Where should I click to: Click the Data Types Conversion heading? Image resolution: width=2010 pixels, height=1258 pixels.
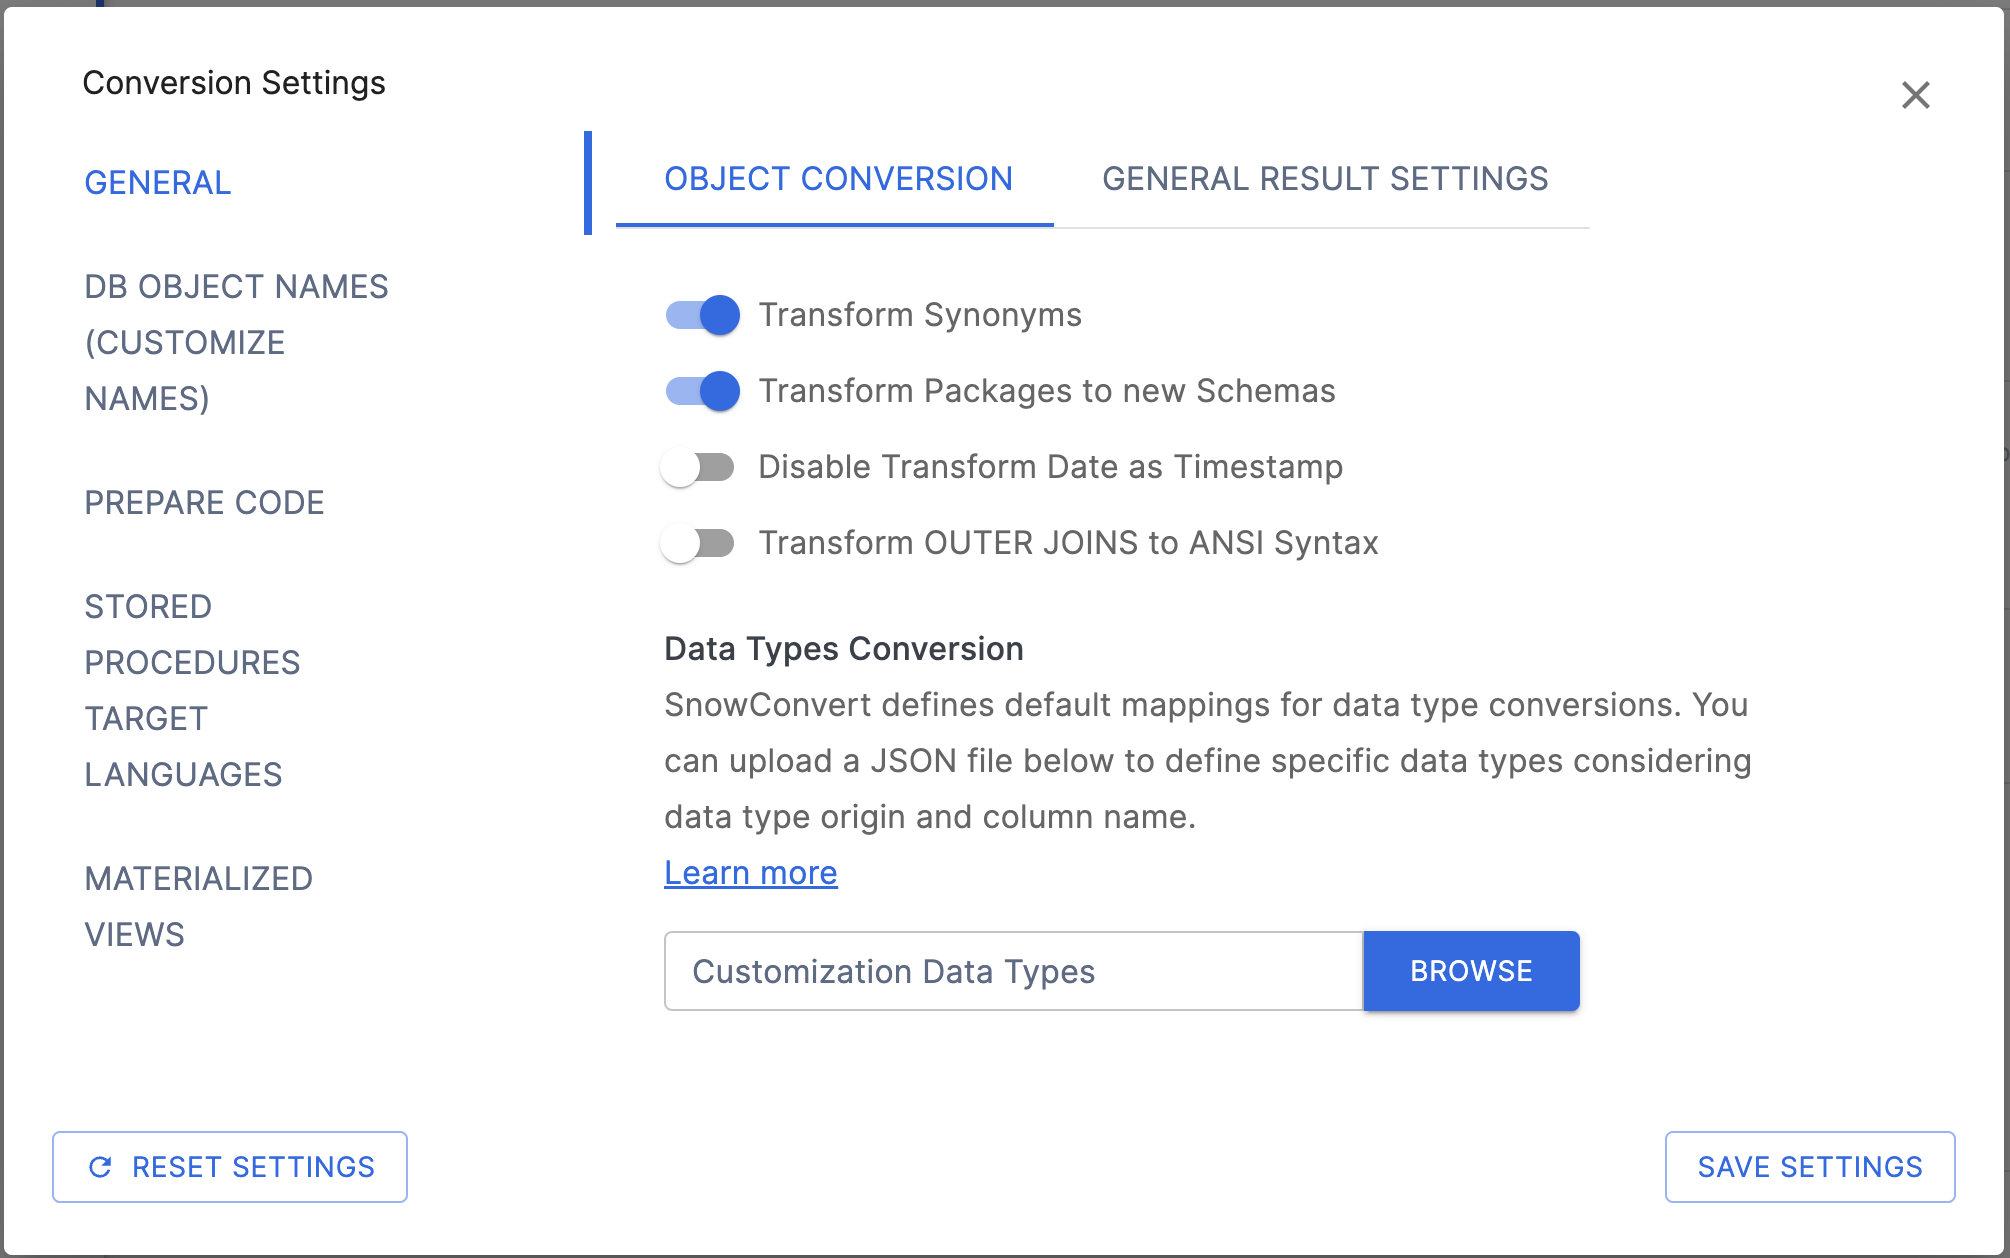tap(843, 648)
